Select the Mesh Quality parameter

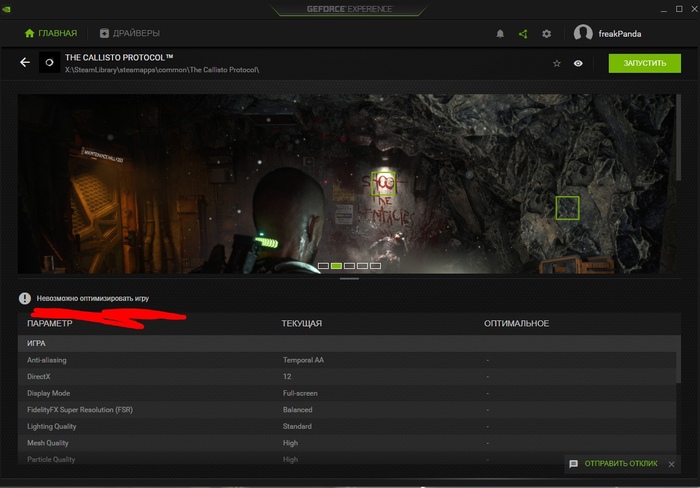(48, 443)
